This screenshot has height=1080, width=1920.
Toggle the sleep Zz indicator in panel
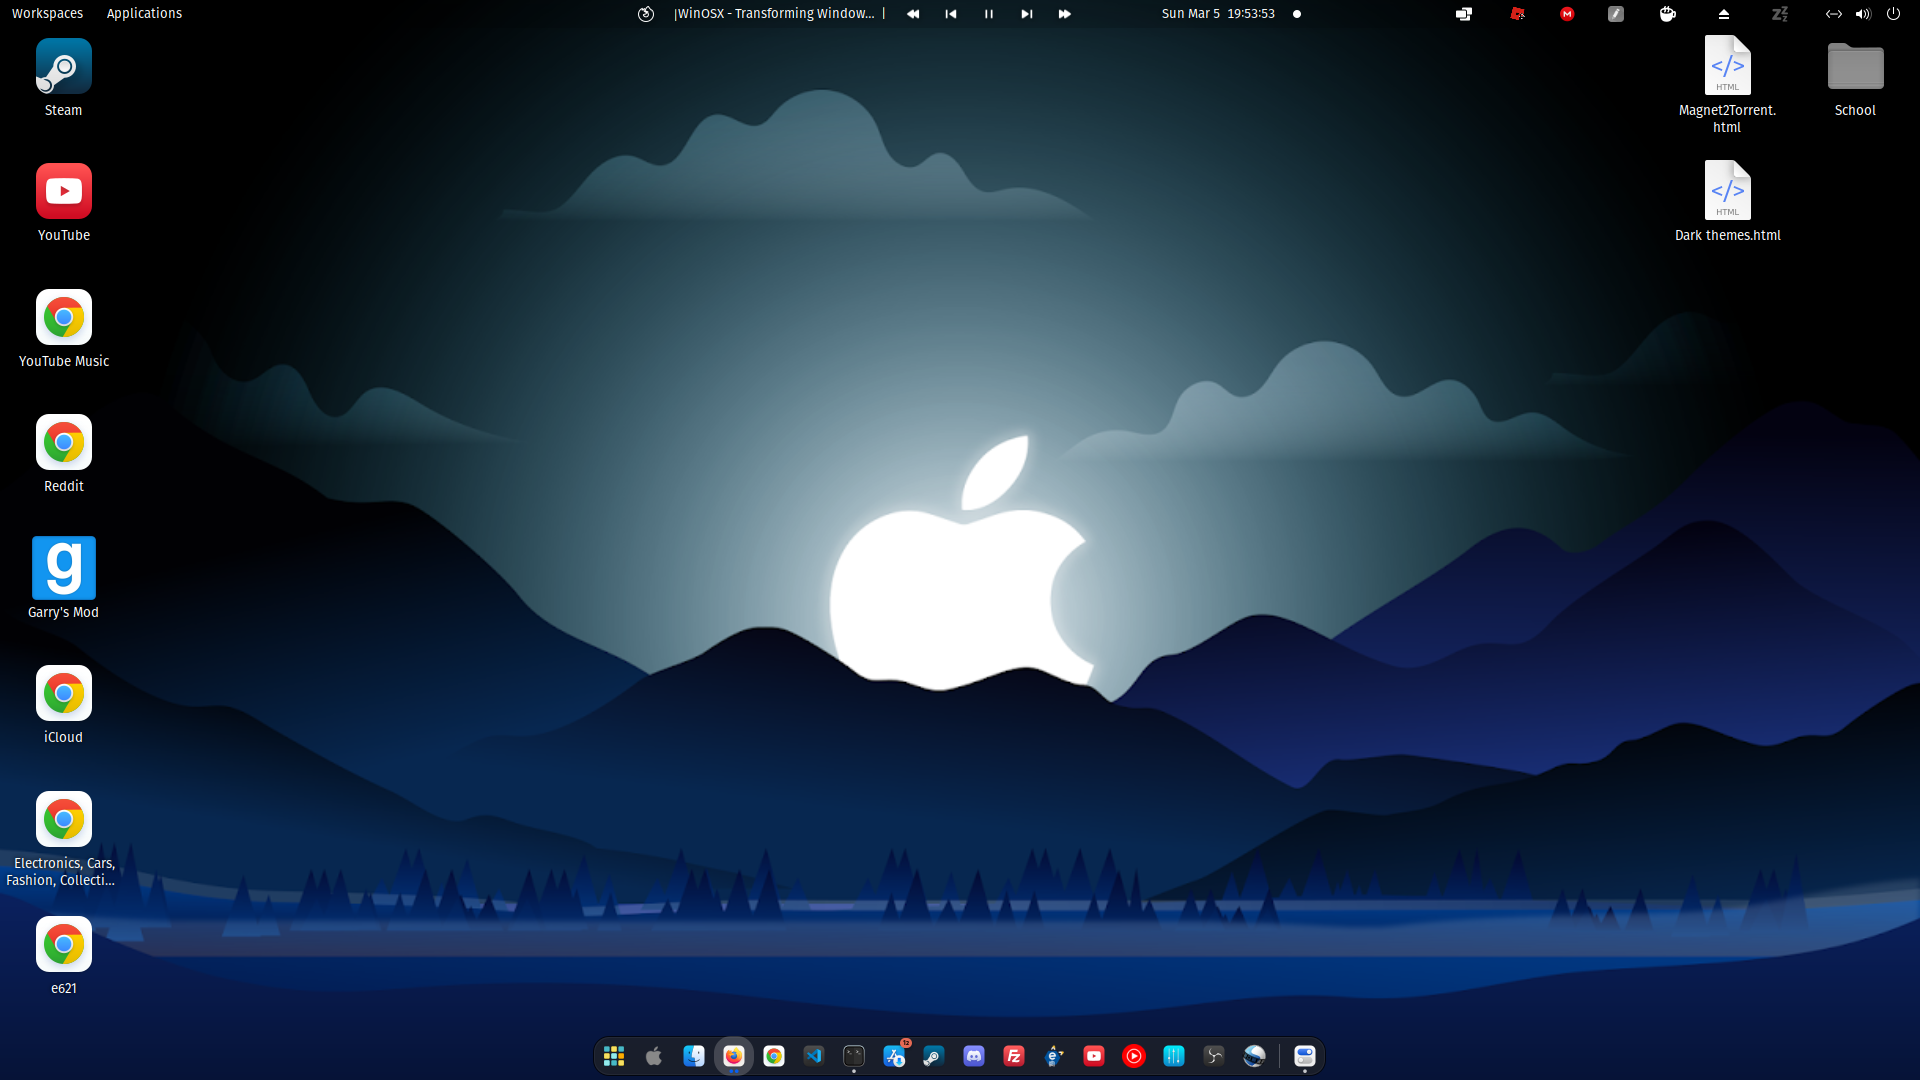tap(1779, 14)
